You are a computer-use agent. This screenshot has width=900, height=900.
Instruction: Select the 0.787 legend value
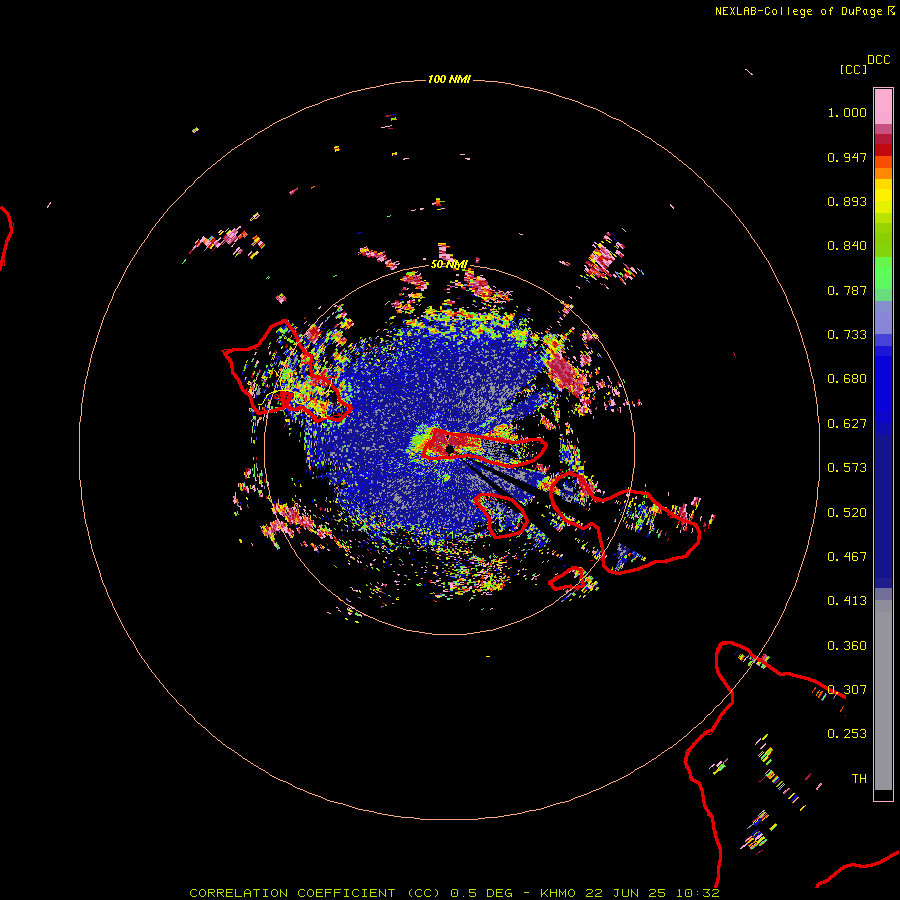point(847,290)
